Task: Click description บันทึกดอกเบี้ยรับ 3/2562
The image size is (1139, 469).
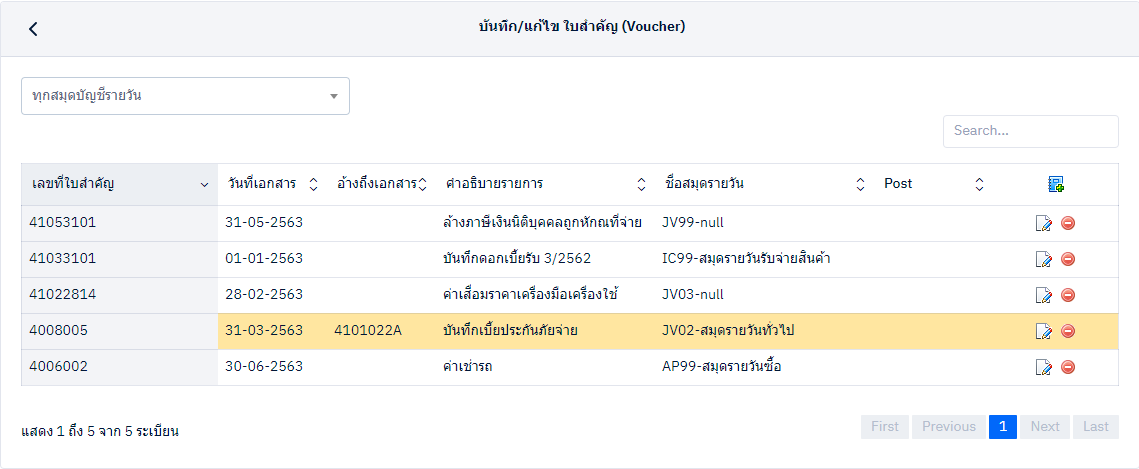Action: (516, 259)
